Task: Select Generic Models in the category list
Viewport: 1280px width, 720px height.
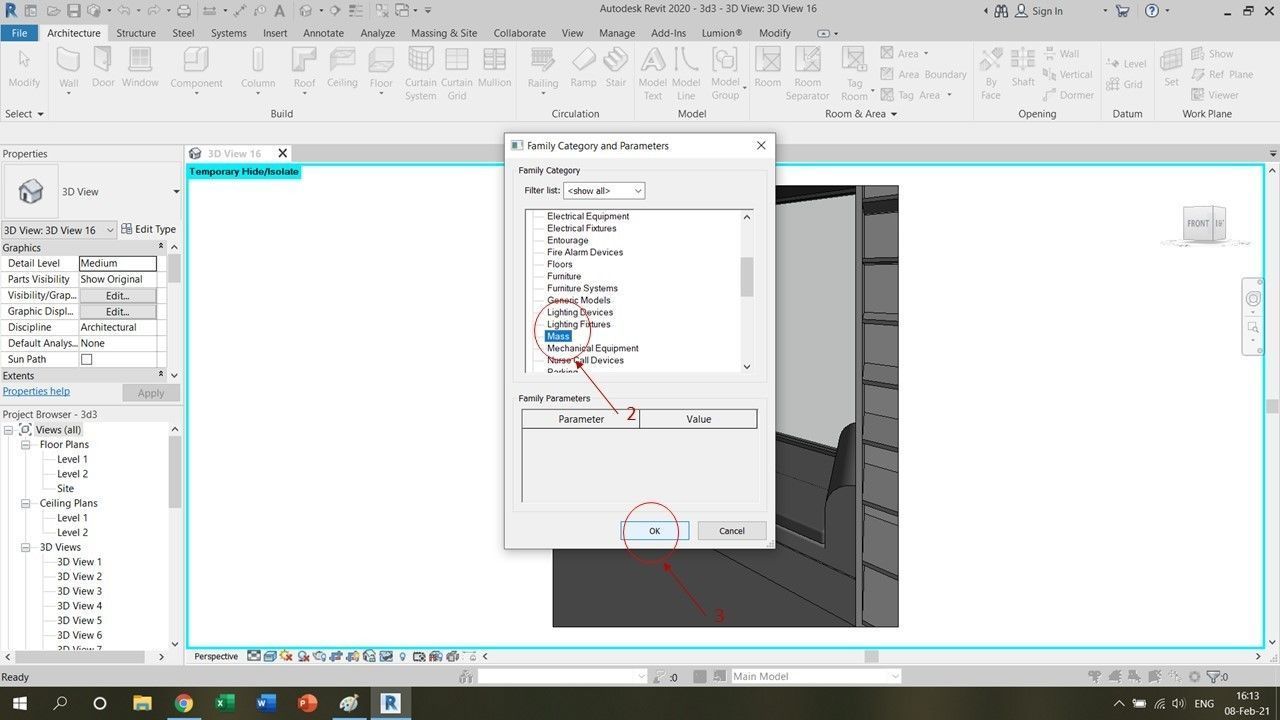Action: click(x=579, y=300)
